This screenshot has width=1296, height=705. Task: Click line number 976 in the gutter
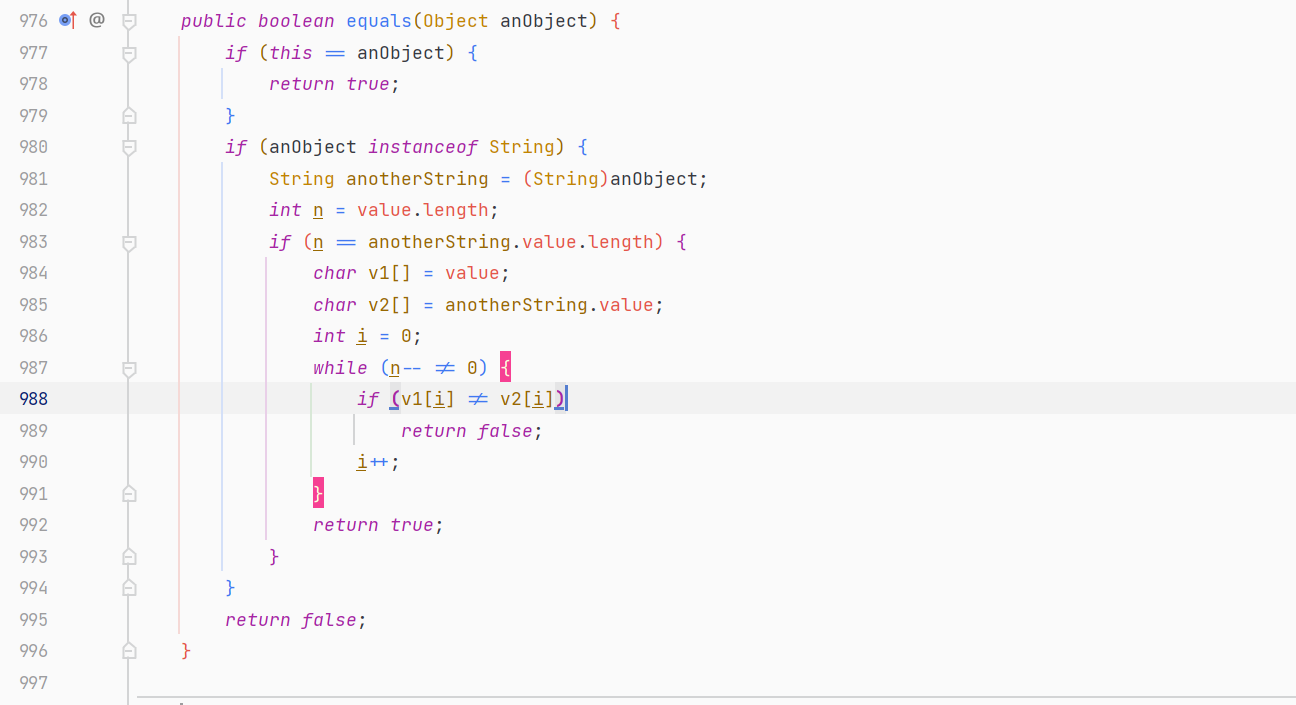(33, 21)
